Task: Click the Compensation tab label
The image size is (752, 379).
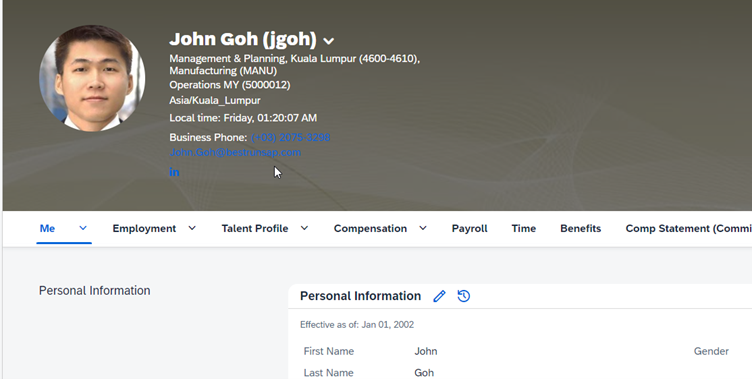Action: pos(370,228)
